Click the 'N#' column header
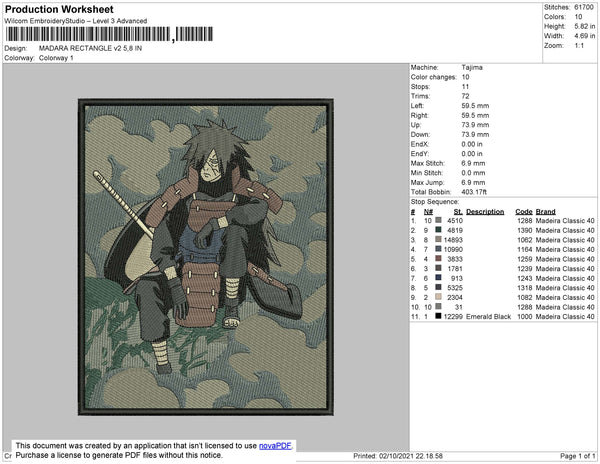The image size is (600, 464). [x=428, y=212]
